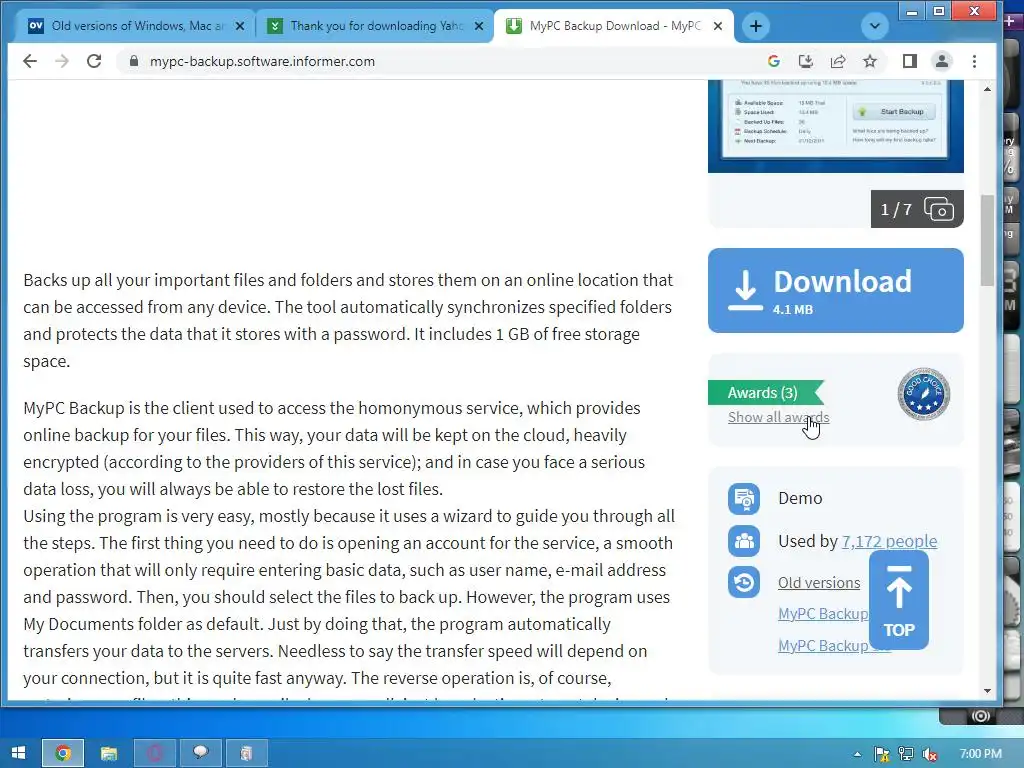The image size is (1024, 768).
Task: Click the vertical scrollbar thumb
Action: coord(987,240)
